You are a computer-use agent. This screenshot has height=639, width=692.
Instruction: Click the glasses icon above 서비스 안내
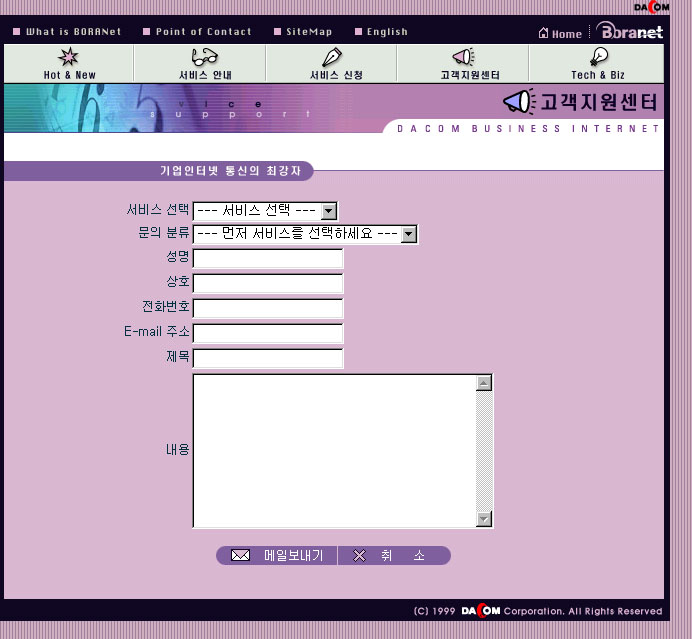point(204,57)
